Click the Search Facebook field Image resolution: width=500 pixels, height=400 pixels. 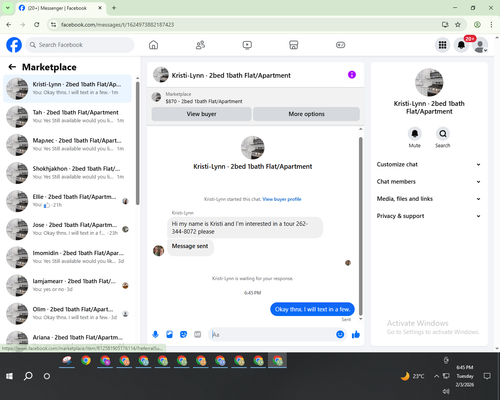click(x=80, y=45)
